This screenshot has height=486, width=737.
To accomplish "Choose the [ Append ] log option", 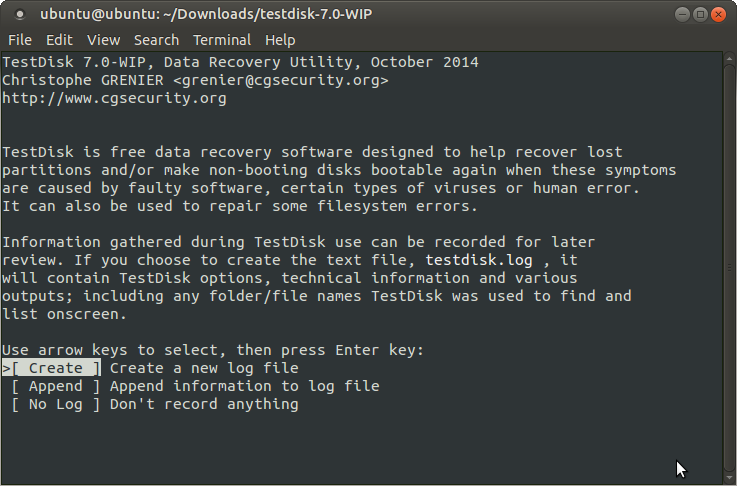I will coord(55,387).
